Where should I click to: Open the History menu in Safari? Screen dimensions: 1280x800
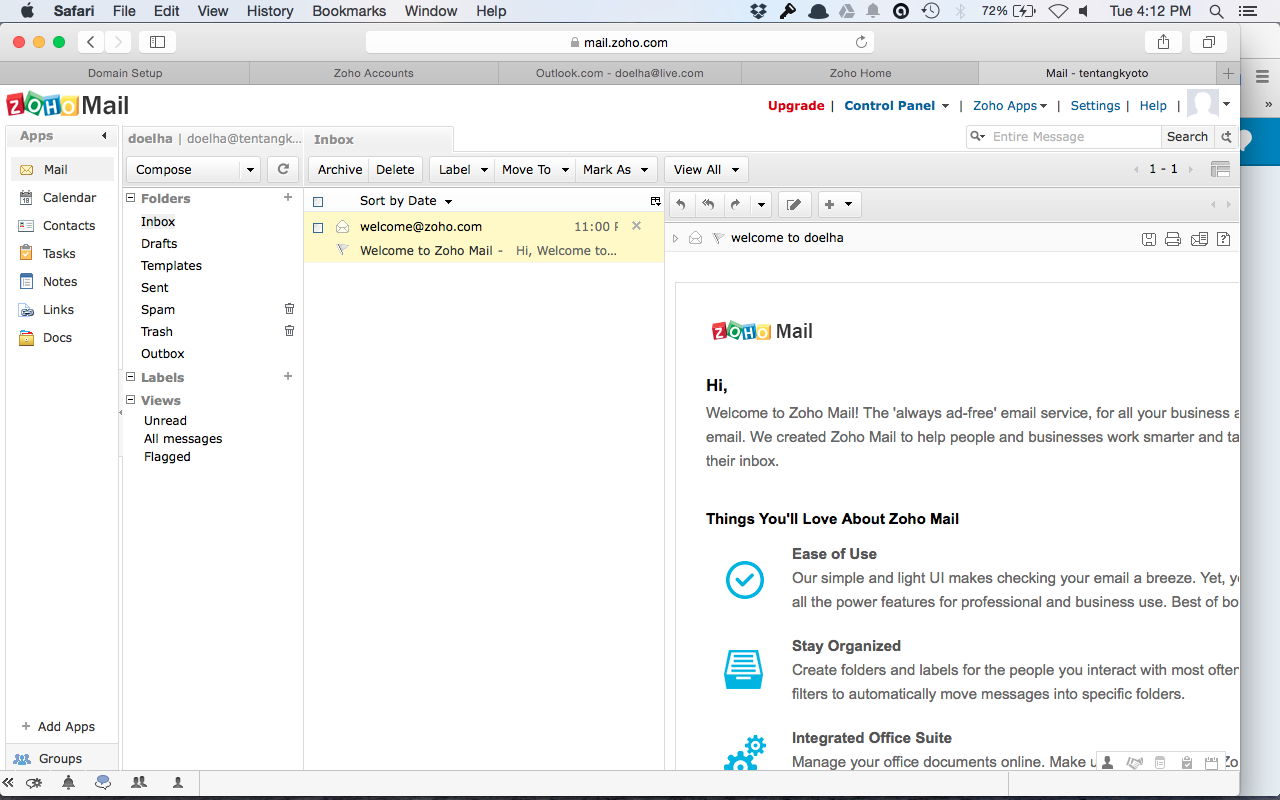coord(270,11)
